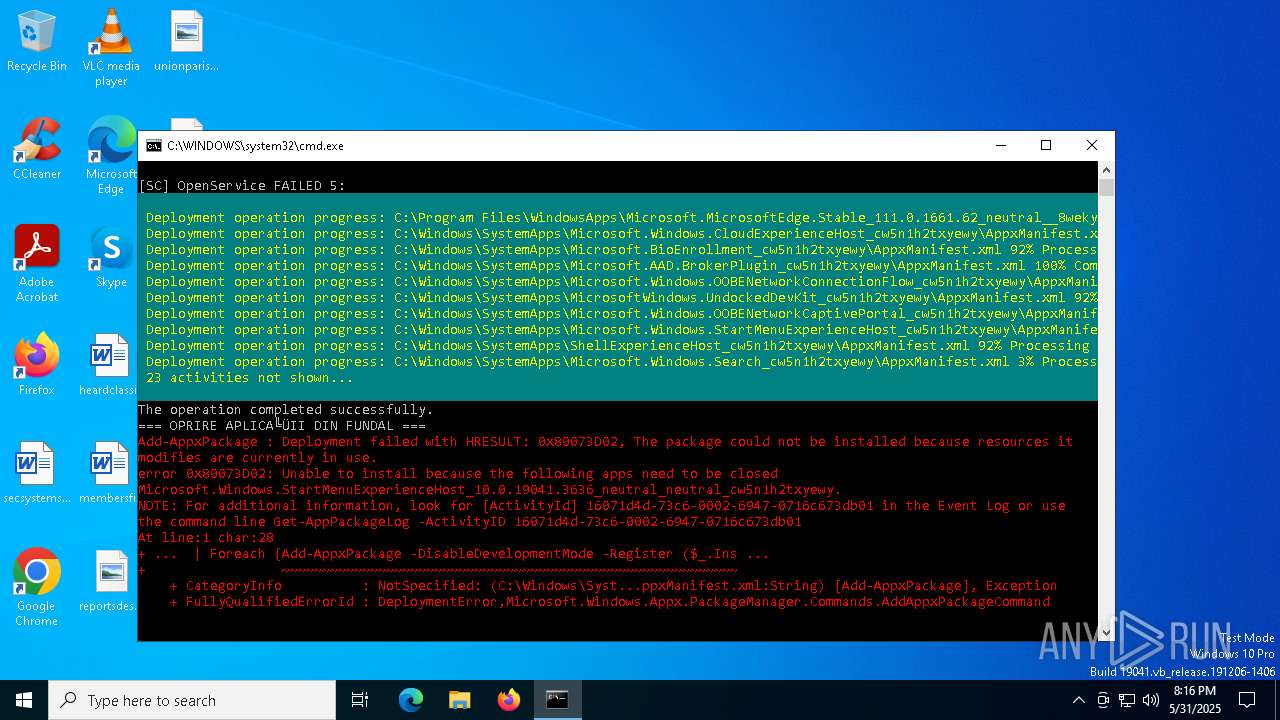Minimize the cmd.exe window

tap(1000, 146)
